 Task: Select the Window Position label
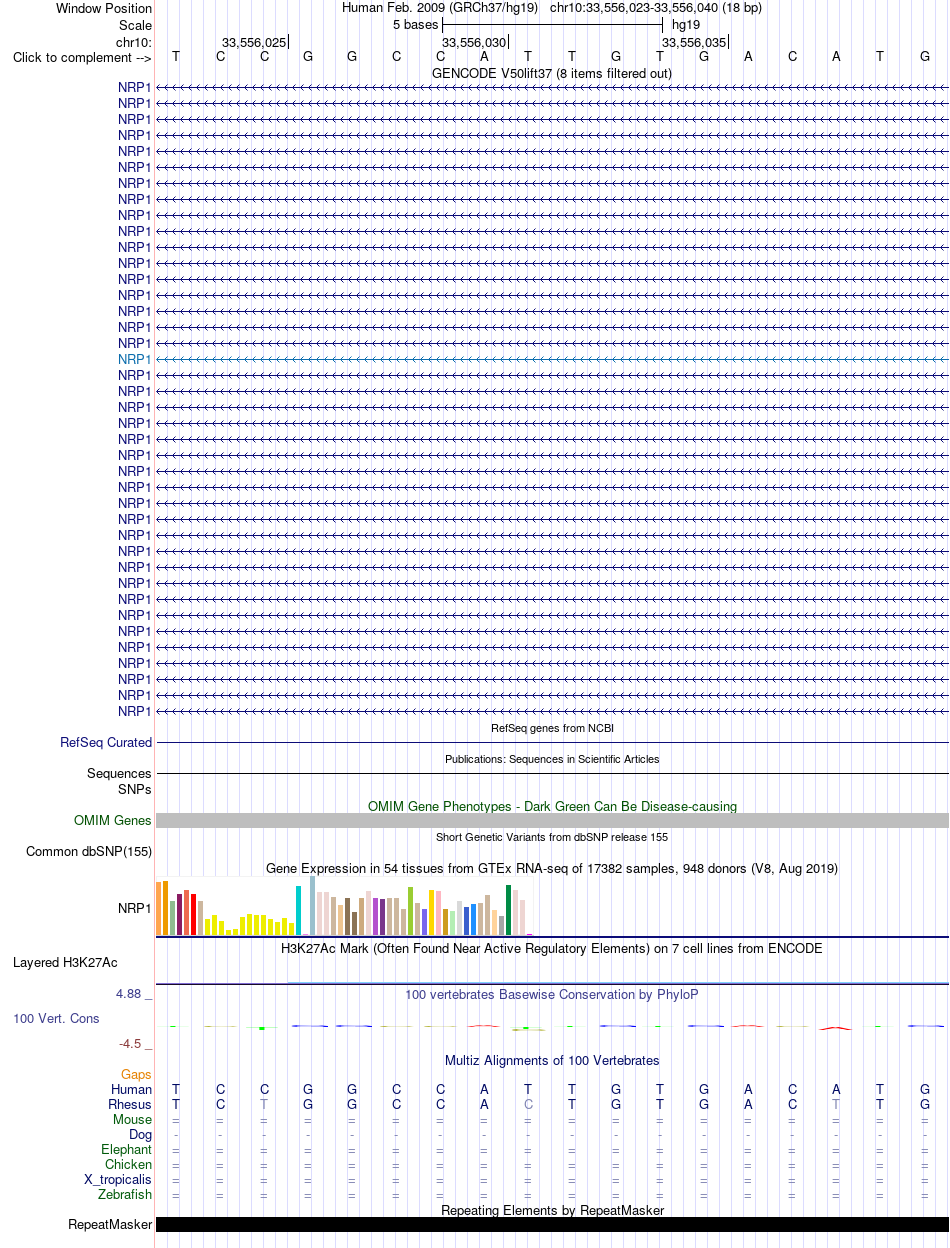point(104,8)
